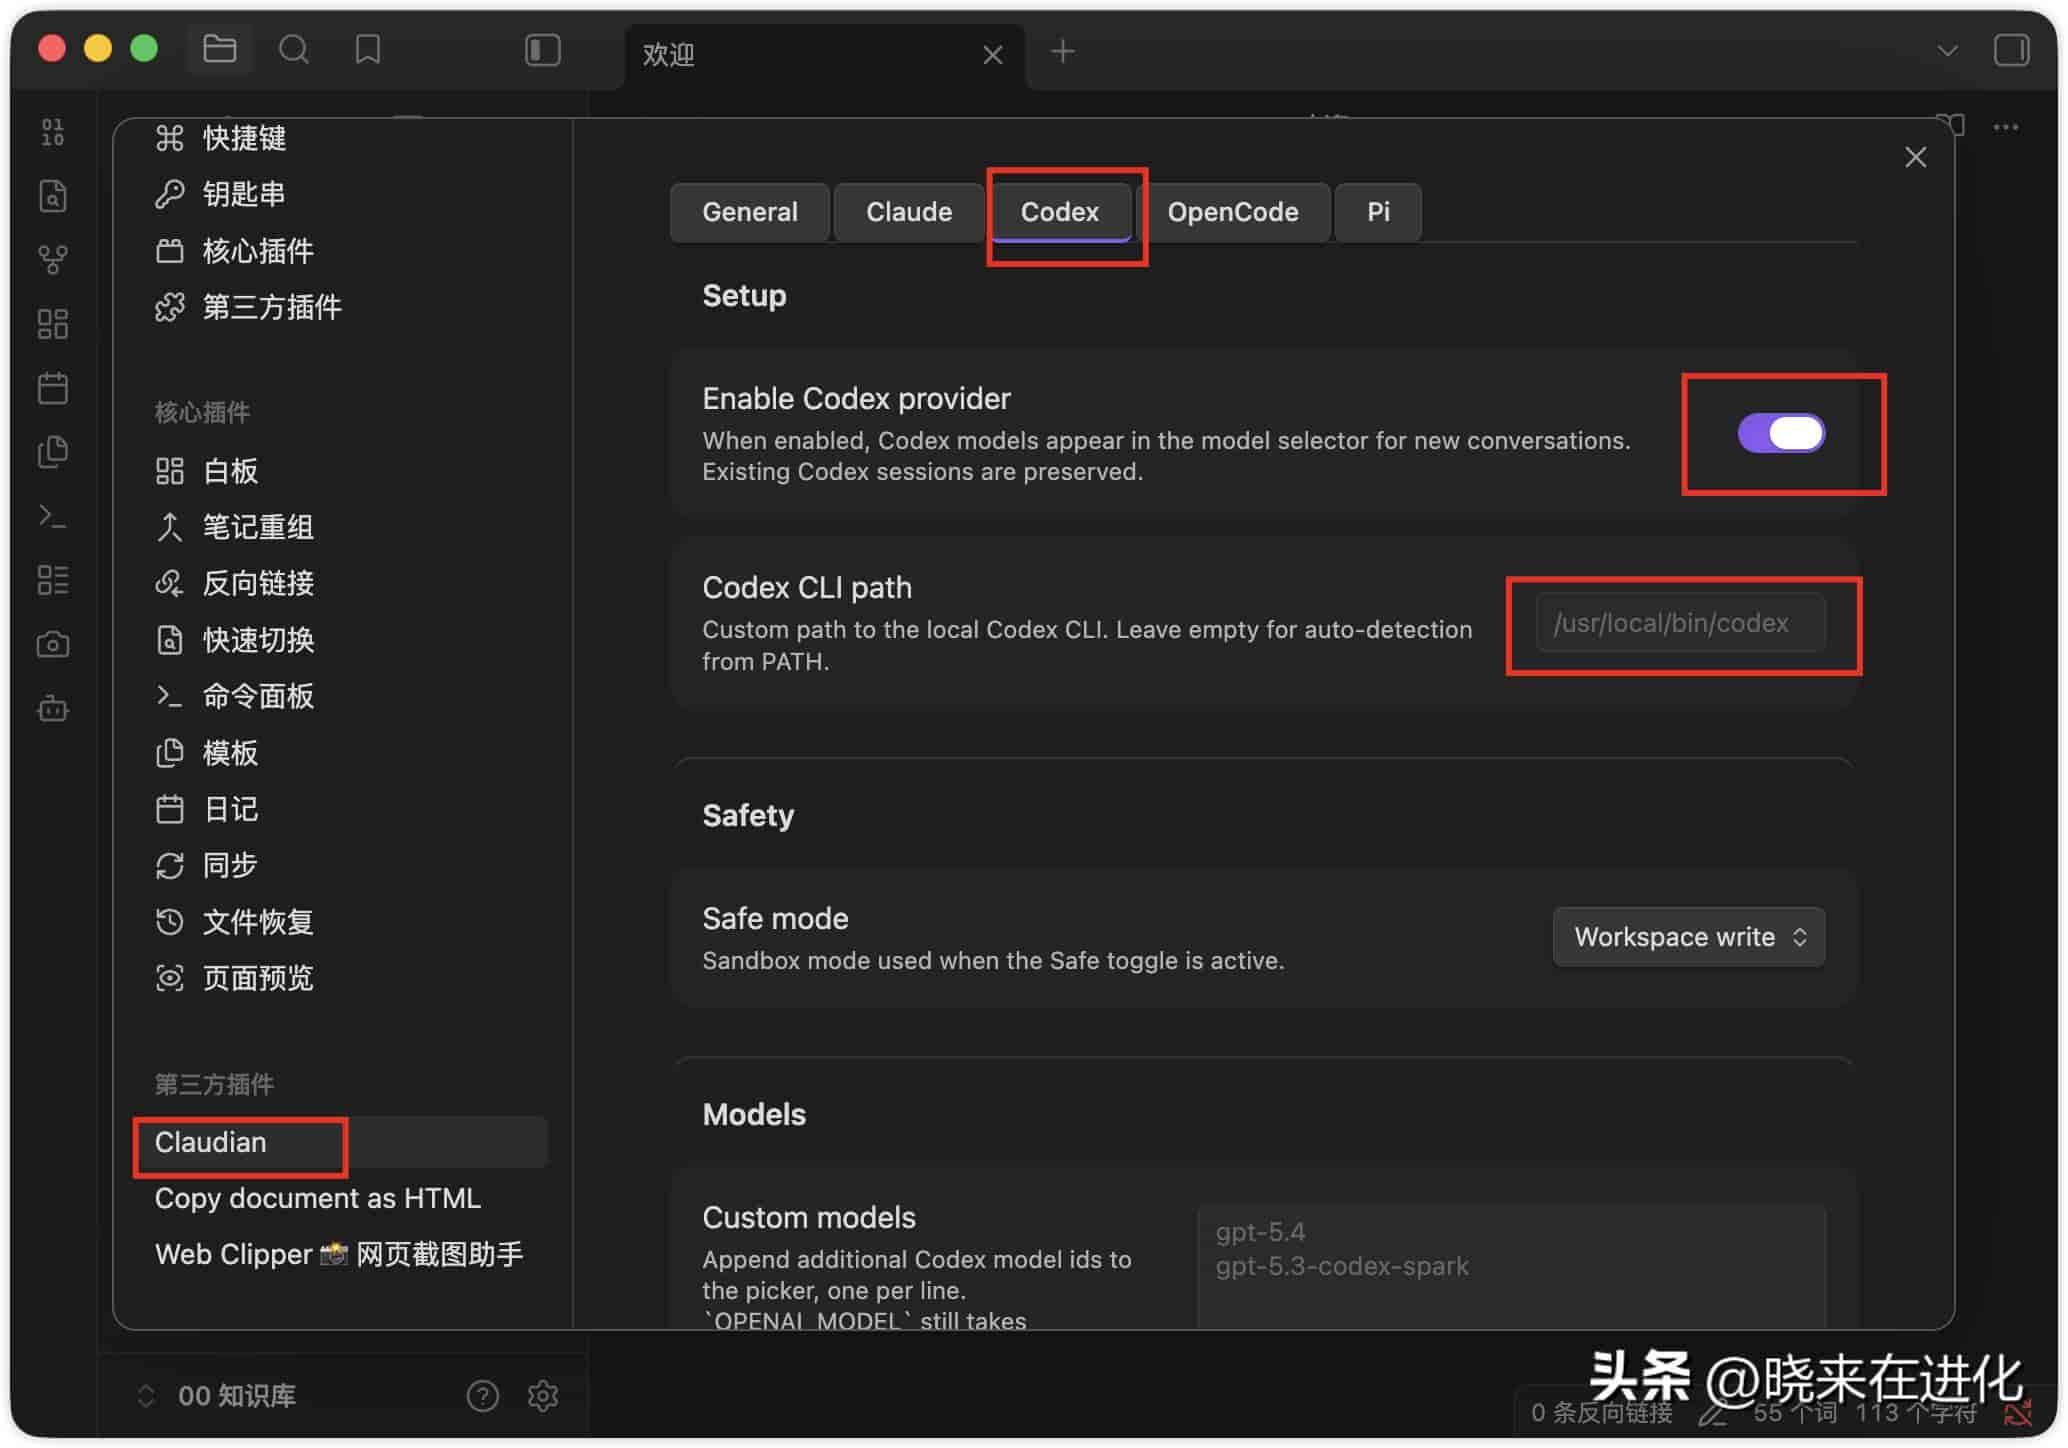The image size is (2068, 1448).
Task: Close the settings dialog
Action: click(1915, 157)
